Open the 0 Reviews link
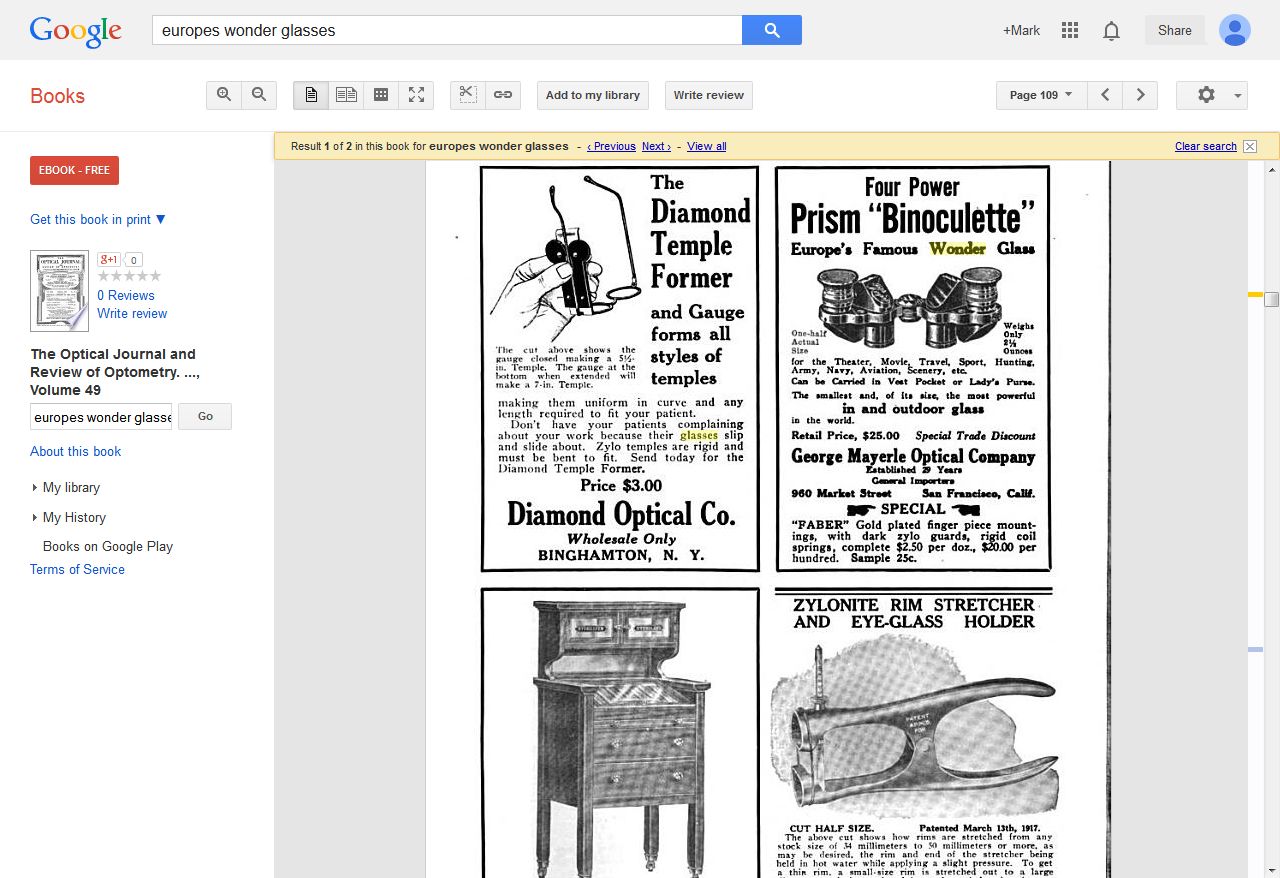 (x=126, y=295)
